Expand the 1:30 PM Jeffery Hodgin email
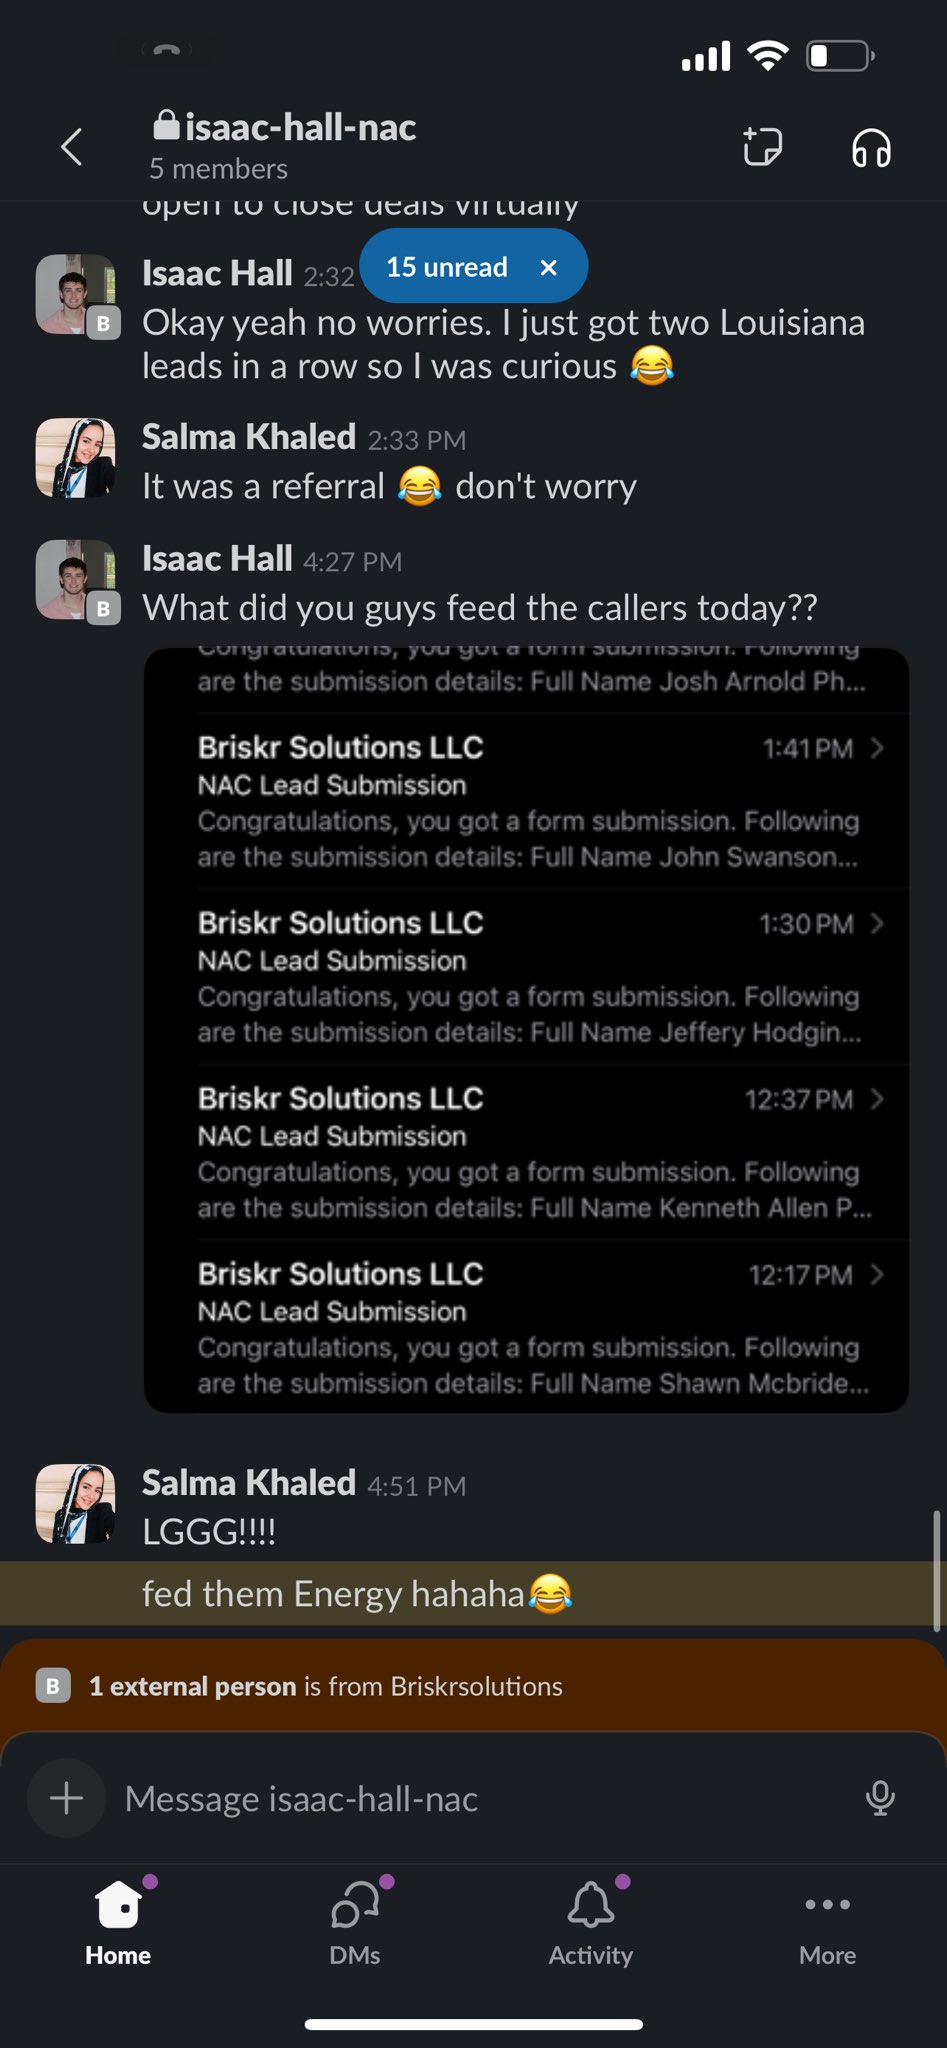 point(540,977)
